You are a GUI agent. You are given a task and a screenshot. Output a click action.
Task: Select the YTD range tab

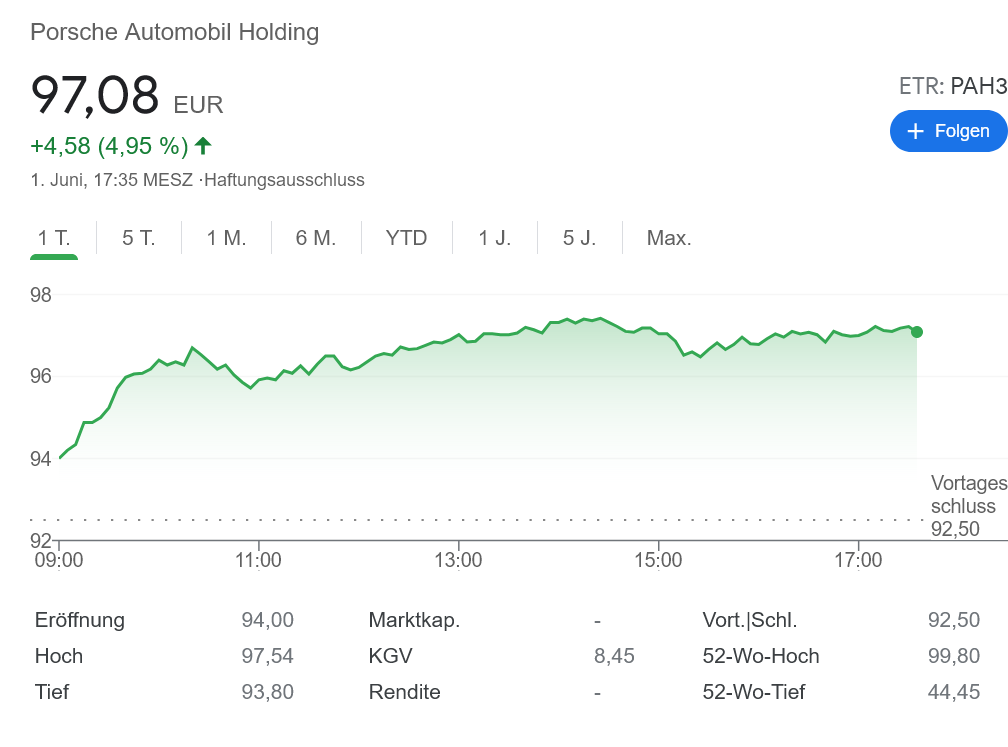(x=406, y=238)
